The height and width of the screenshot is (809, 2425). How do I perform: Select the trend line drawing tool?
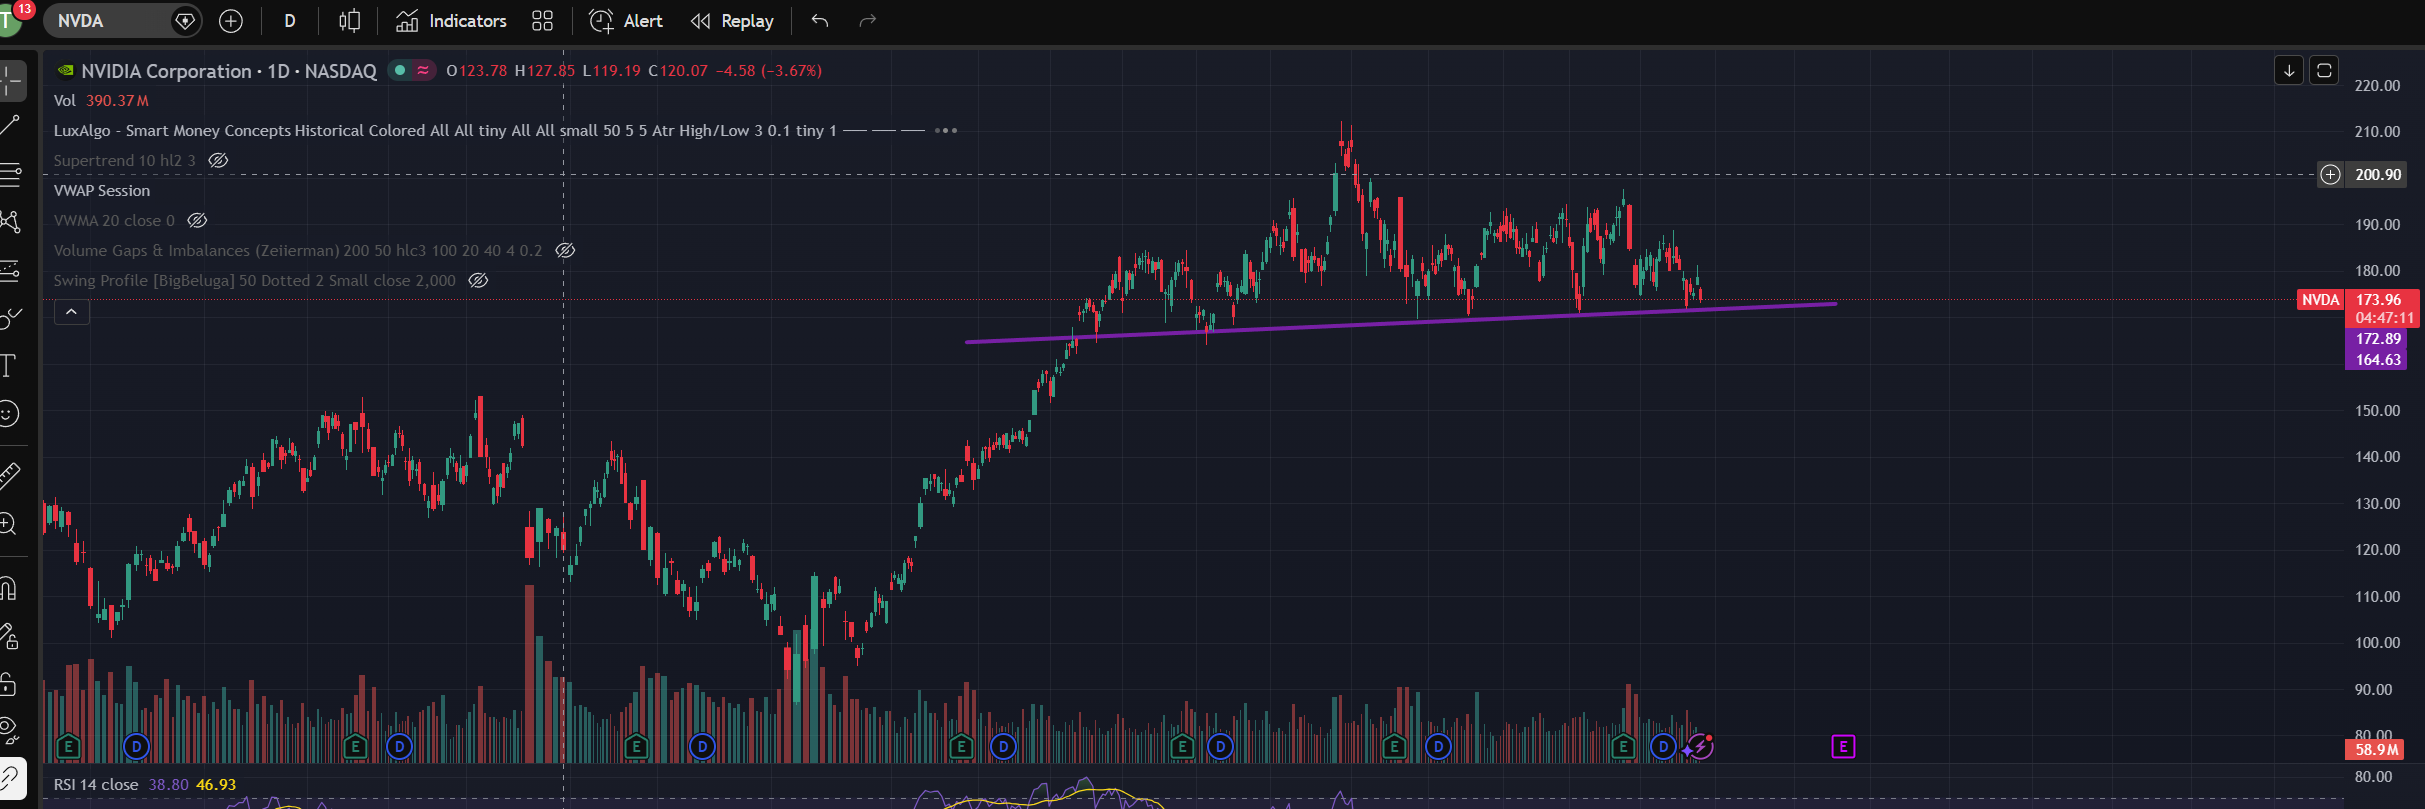pyautogui.click(x=10, y=125)
